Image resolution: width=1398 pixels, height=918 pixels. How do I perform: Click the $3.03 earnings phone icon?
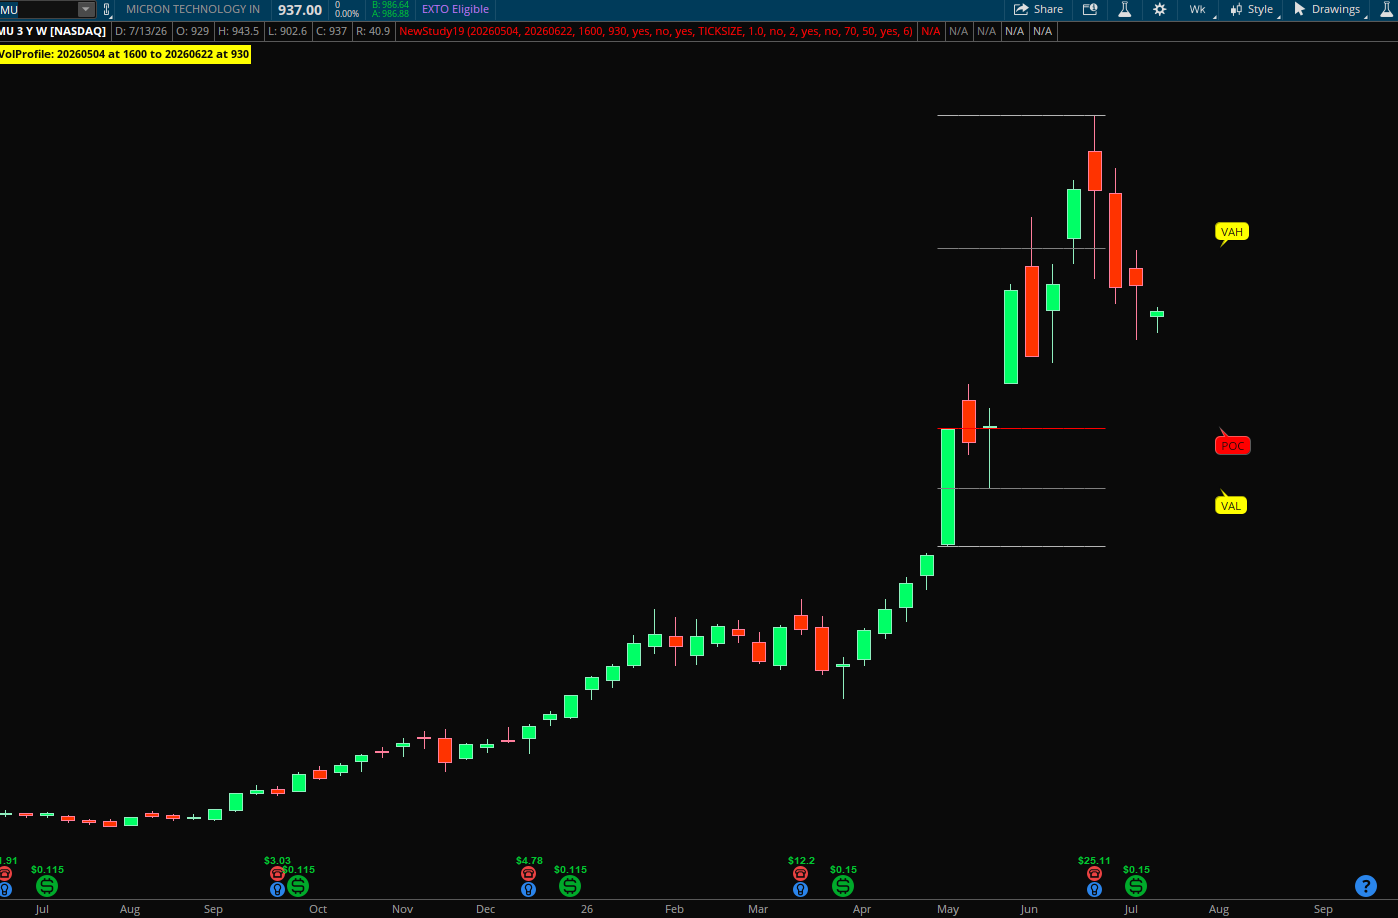[x=277, y=874]
